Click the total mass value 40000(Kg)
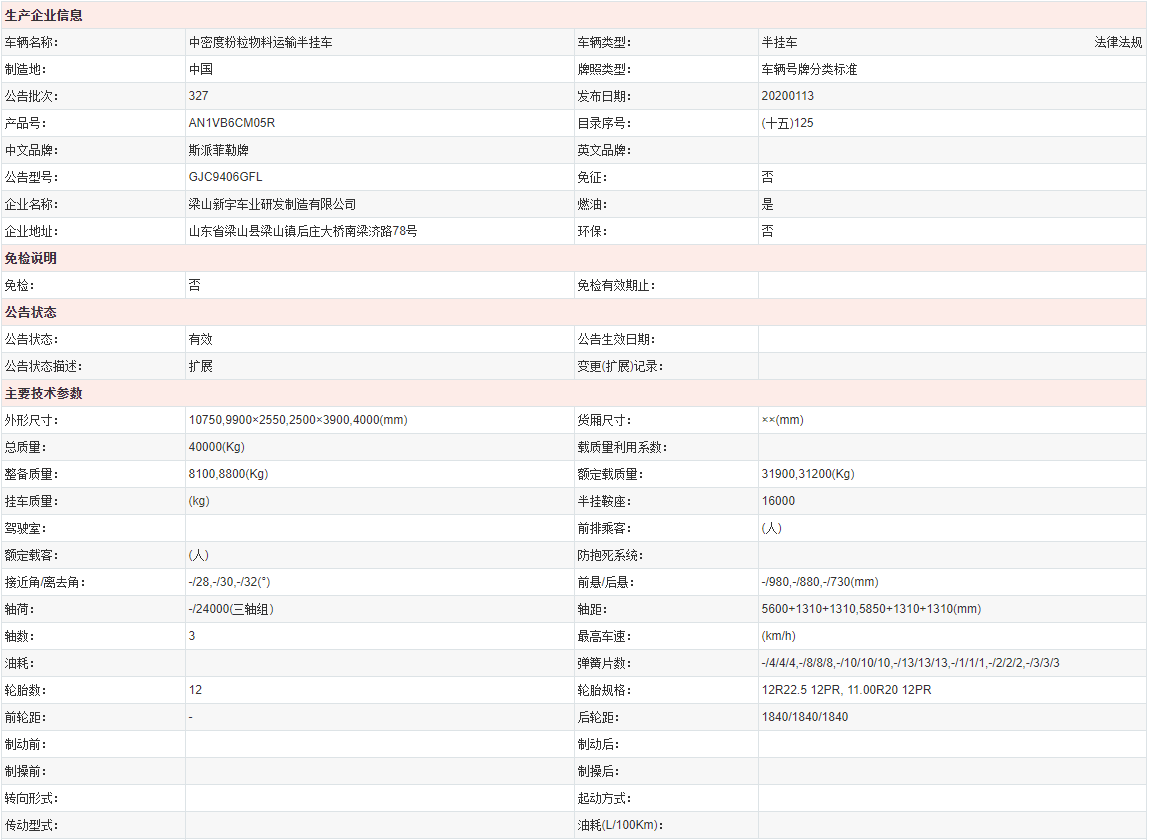Screen dimensions: 1152x840 [216, 447]
